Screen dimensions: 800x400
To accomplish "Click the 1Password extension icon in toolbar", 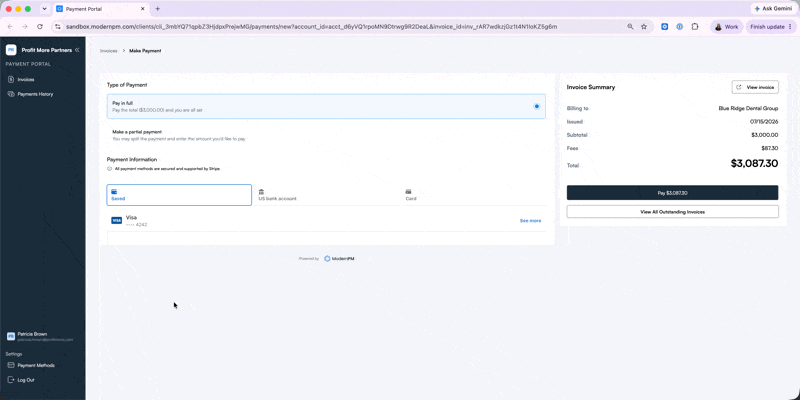I will pos(680,27).
